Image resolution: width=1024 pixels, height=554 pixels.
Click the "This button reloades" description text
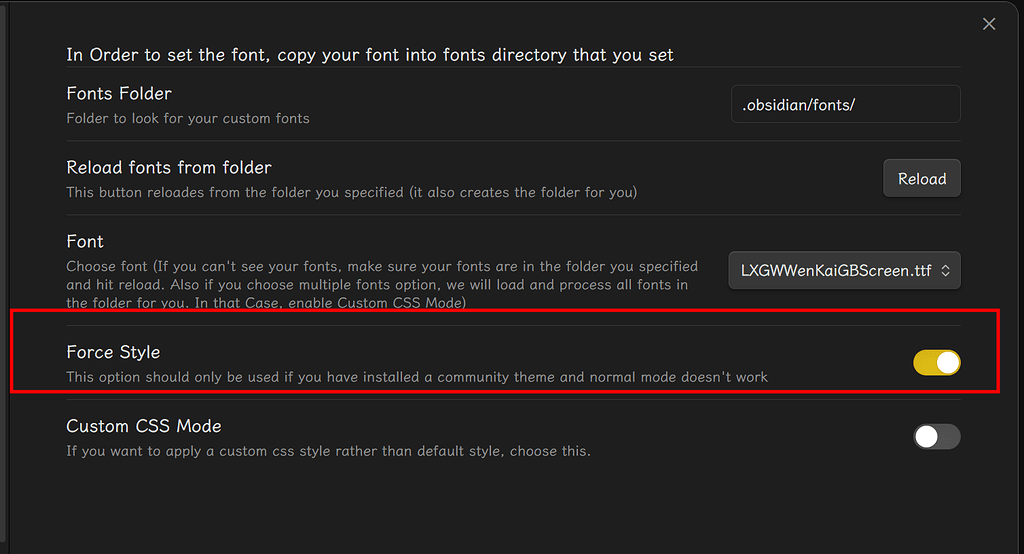click(x=351, y=192)
